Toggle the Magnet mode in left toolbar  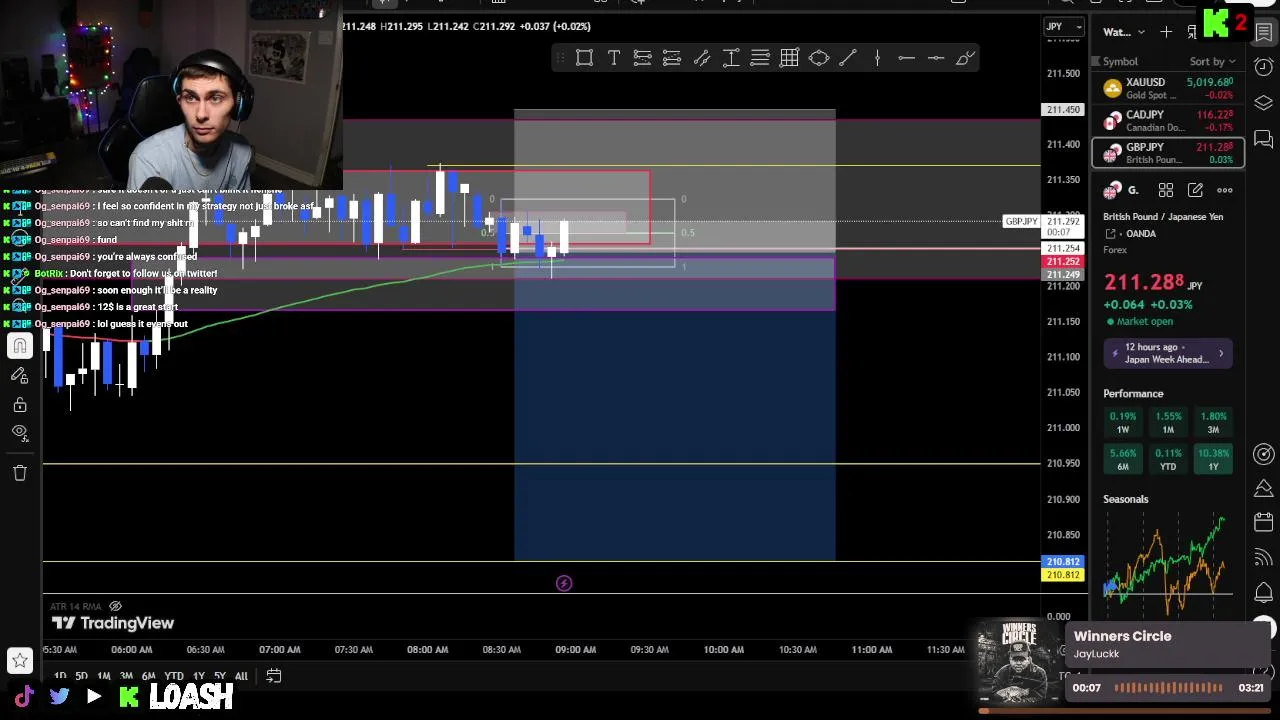[x=19, y=346]
